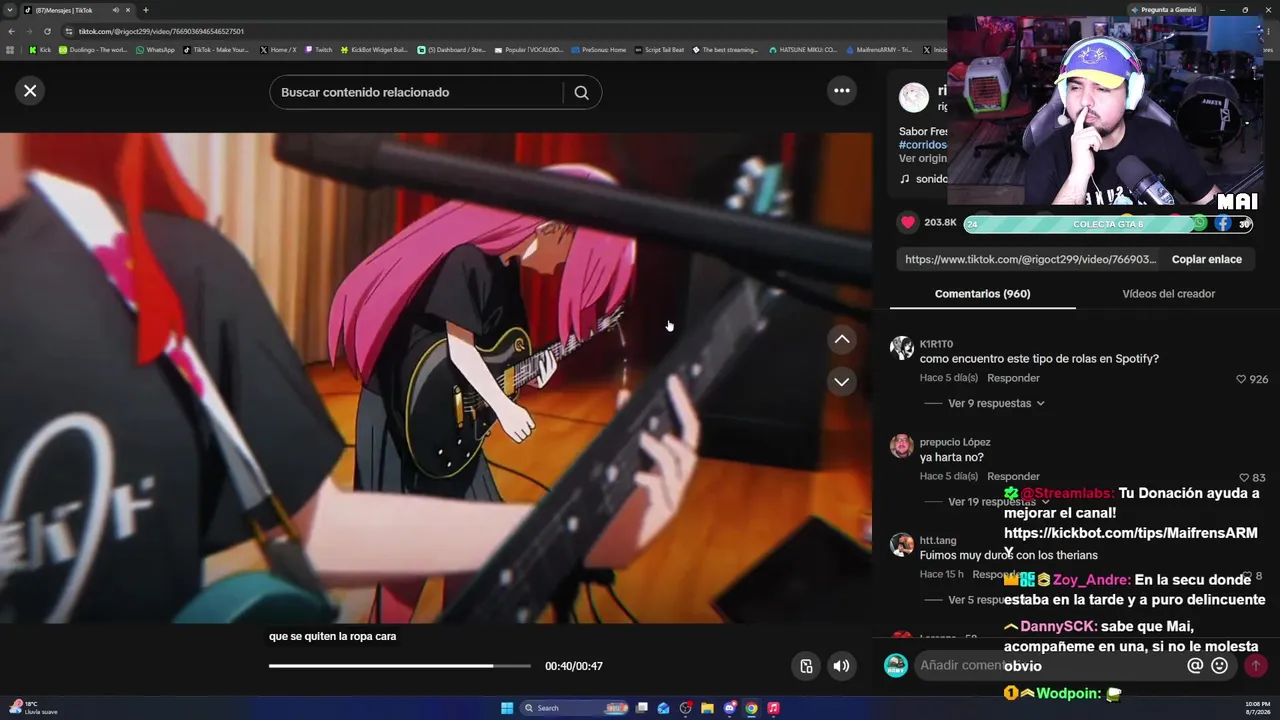This screenshot has height=720, width=1280.
Task: Reply to prepucio López's comment with Responder
Action: (1013, 476)
